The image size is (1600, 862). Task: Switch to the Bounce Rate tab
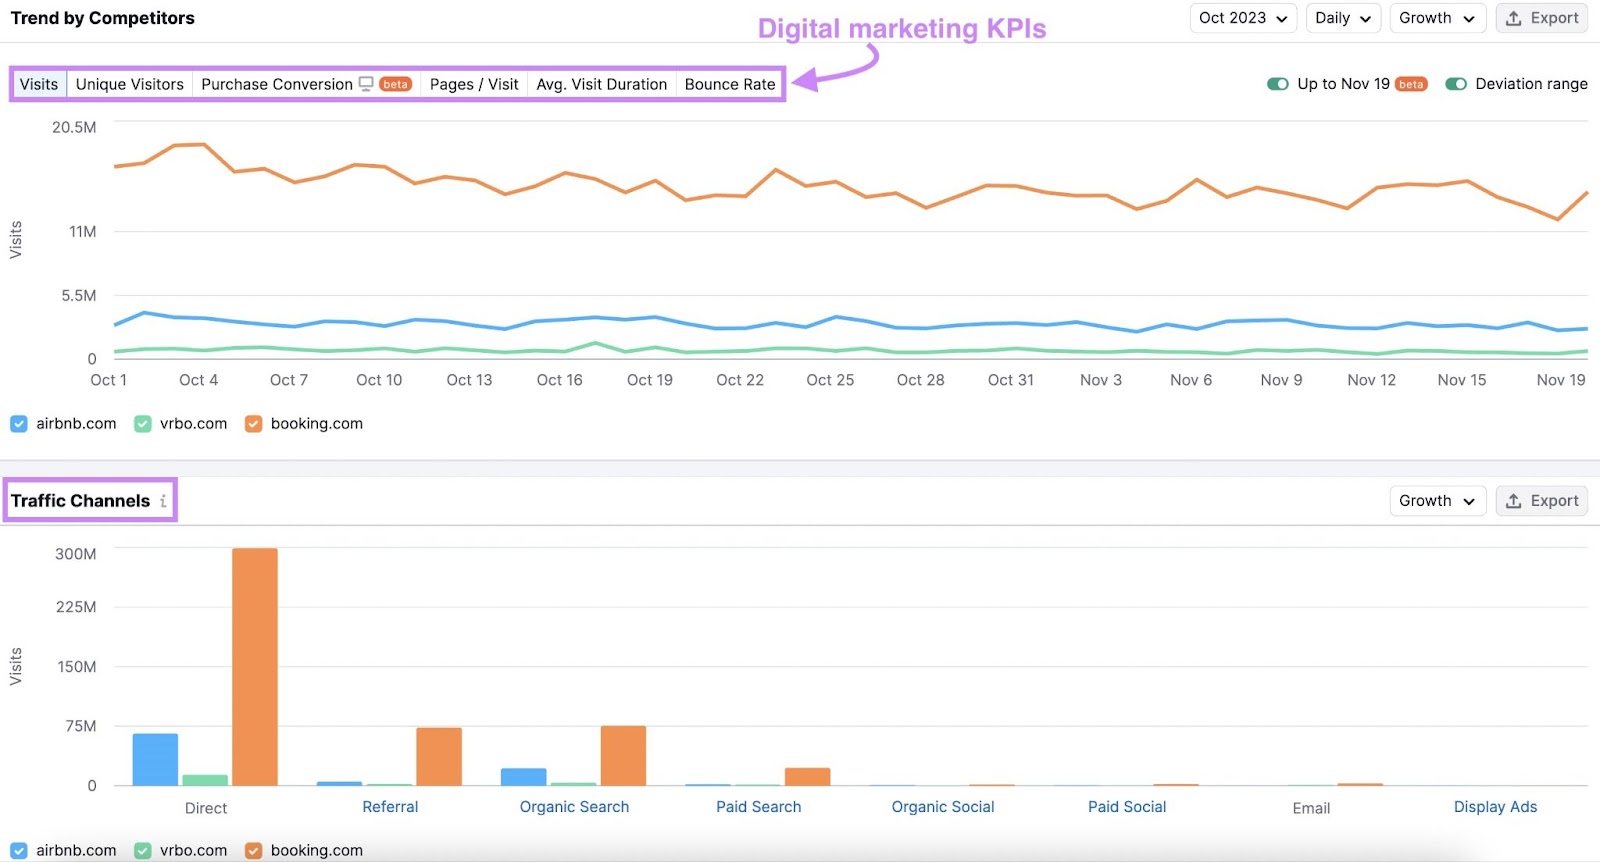coord(730,84)
